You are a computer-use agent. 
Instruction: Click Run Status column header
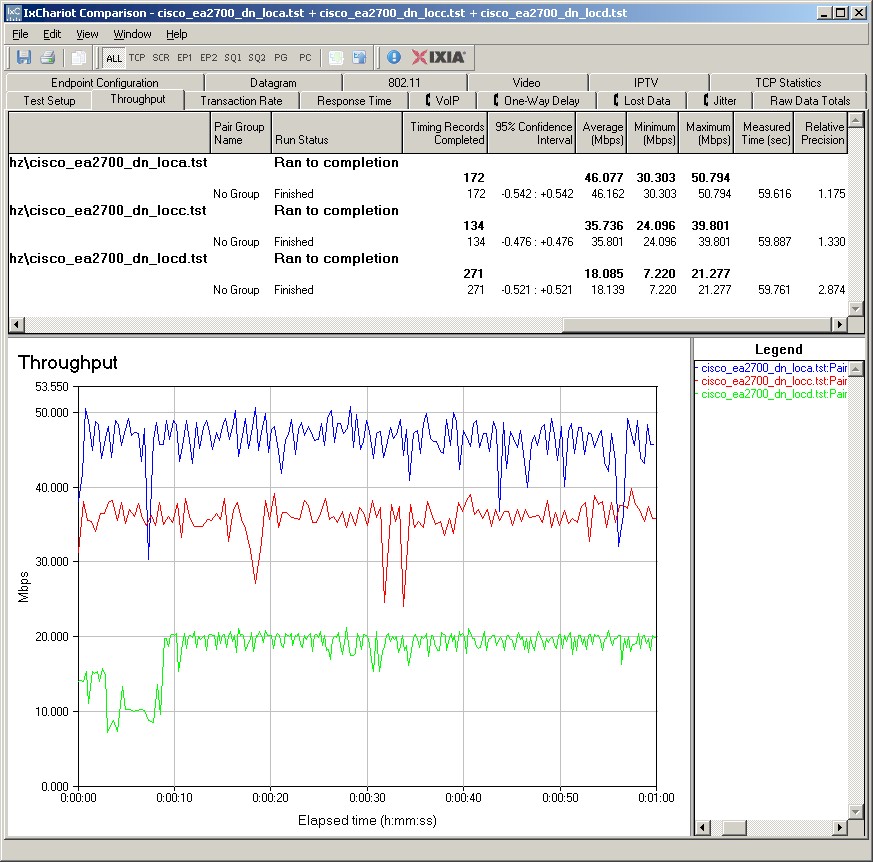(337, 133)
